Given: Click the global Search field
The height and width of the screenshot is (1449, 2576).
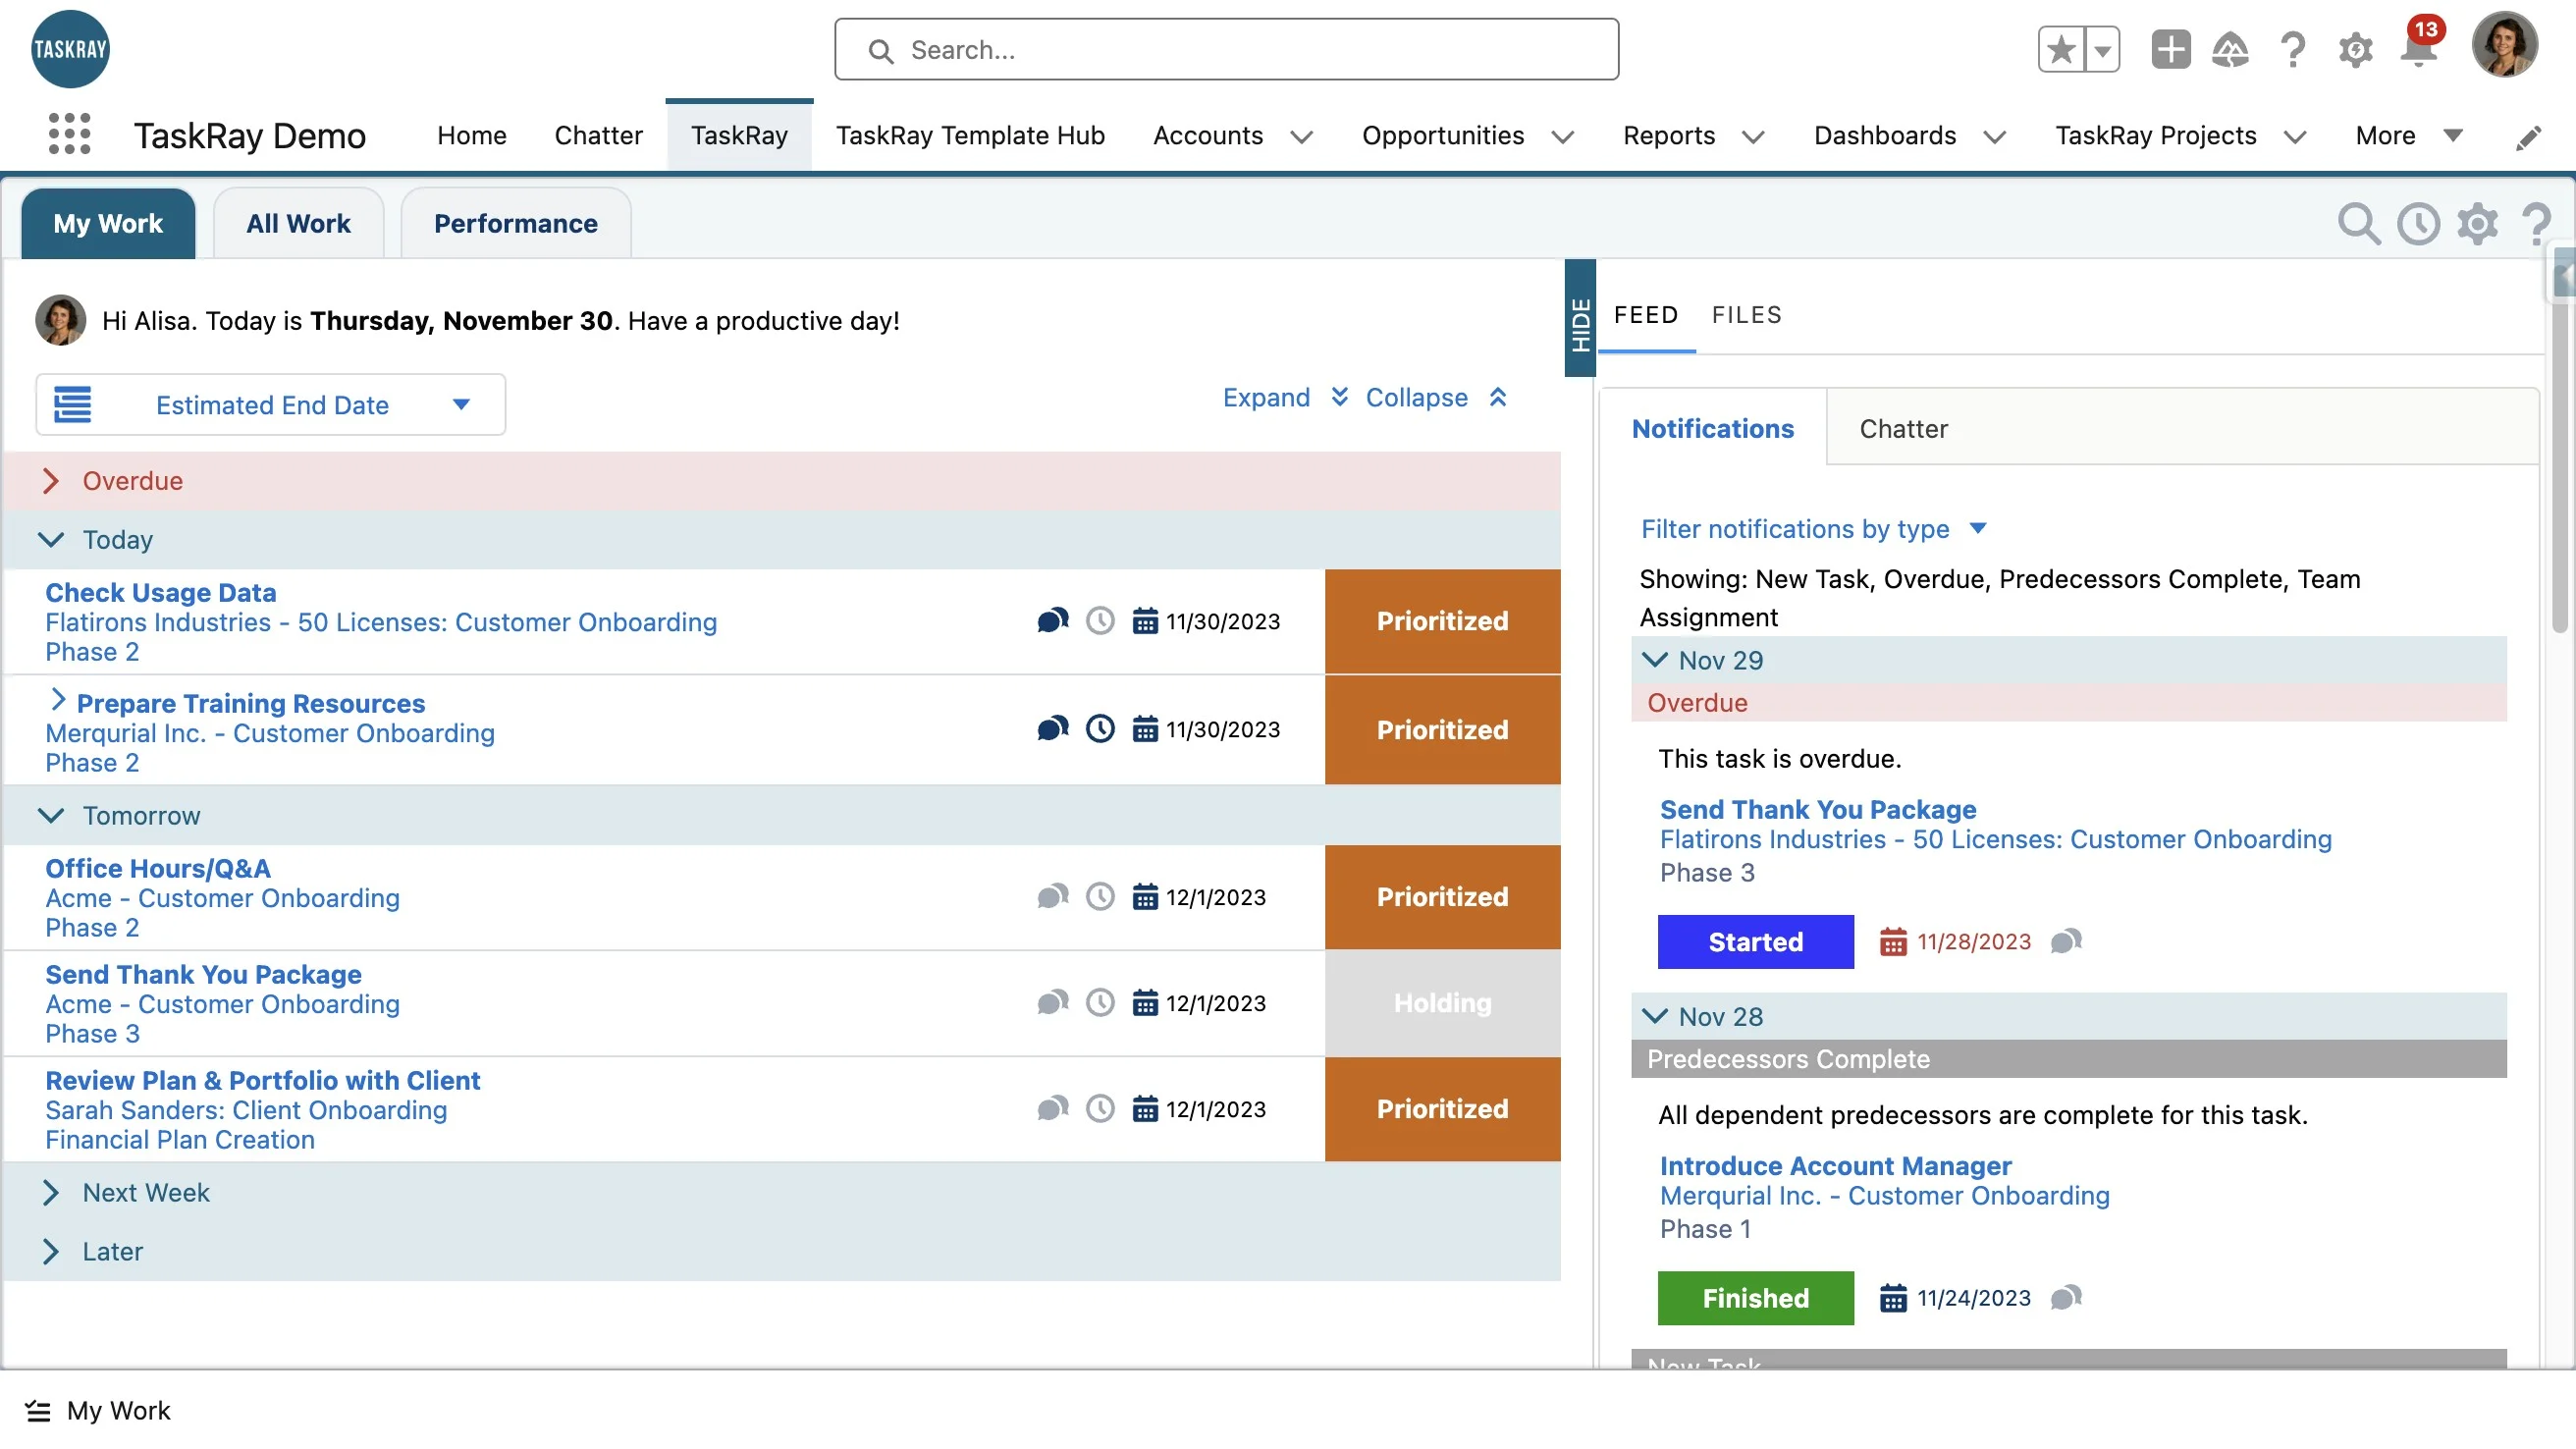Looking at the screenshot, I should point(1226,50).
